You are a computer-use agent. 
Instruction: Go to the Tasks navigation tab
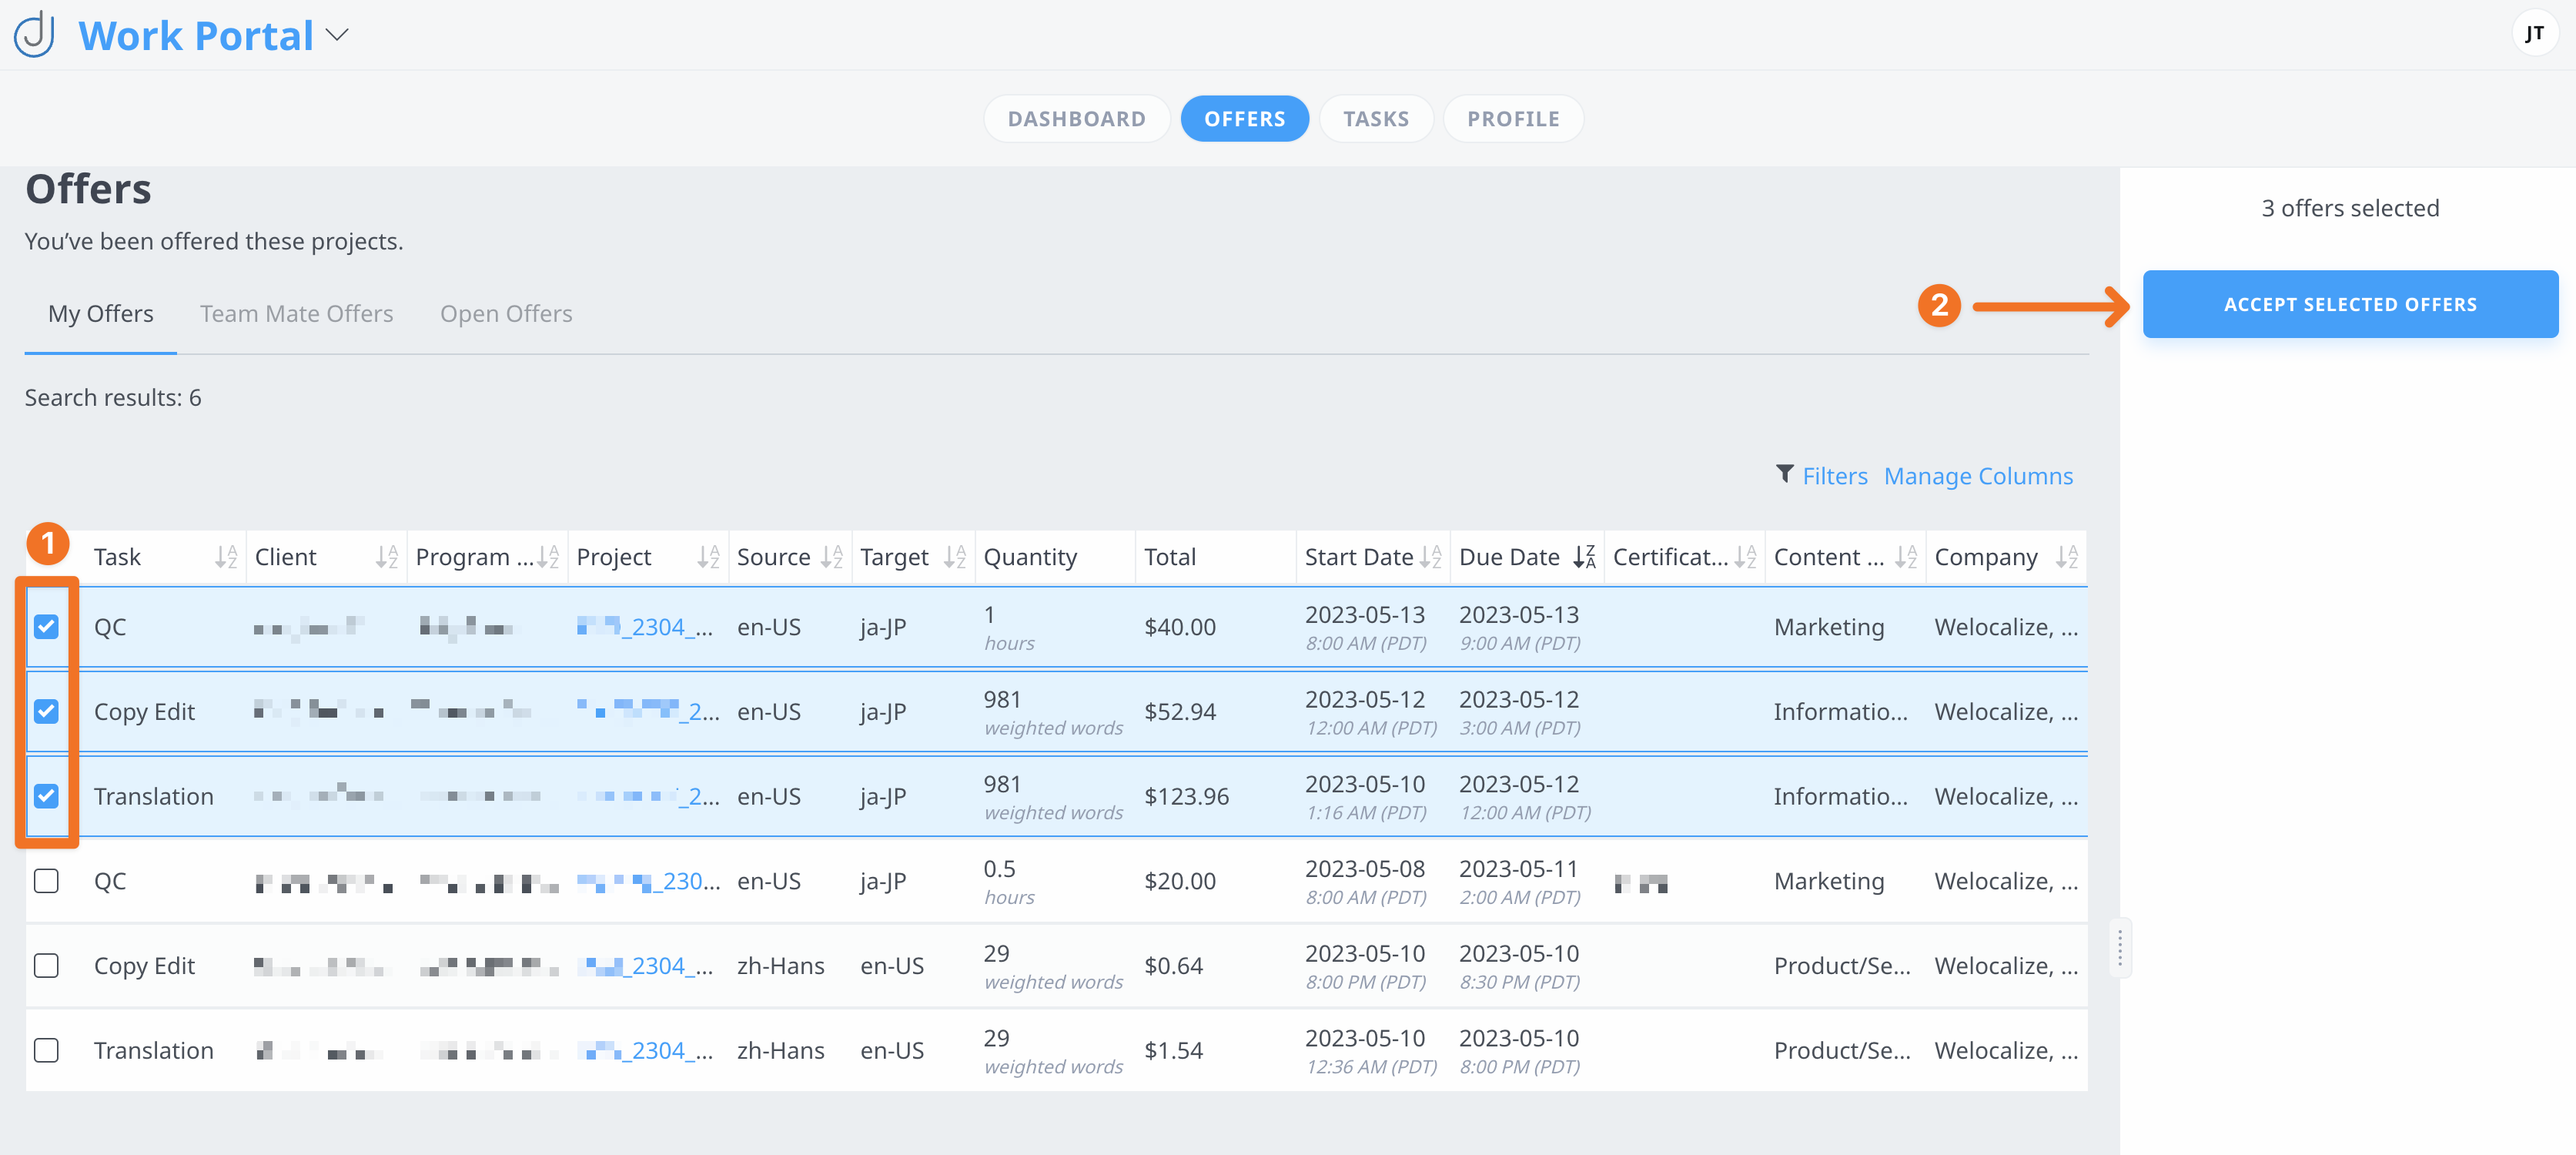(x=1375, y=119)
